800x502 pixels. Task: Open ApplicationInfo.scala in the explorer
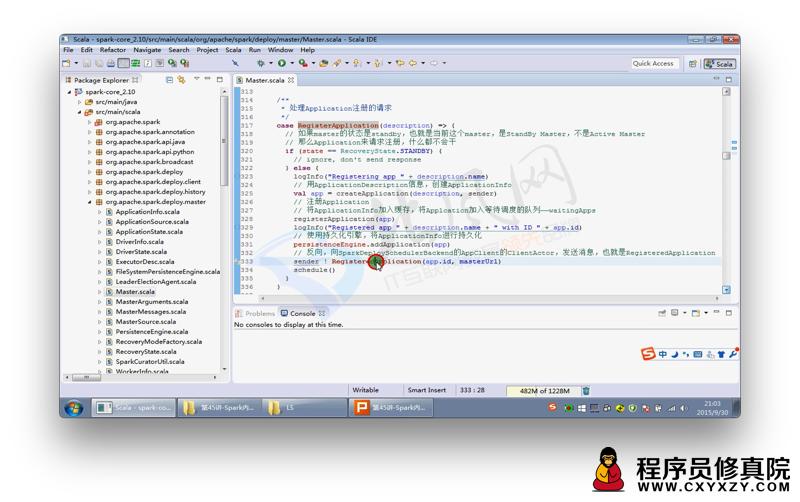tap(147, 212)
